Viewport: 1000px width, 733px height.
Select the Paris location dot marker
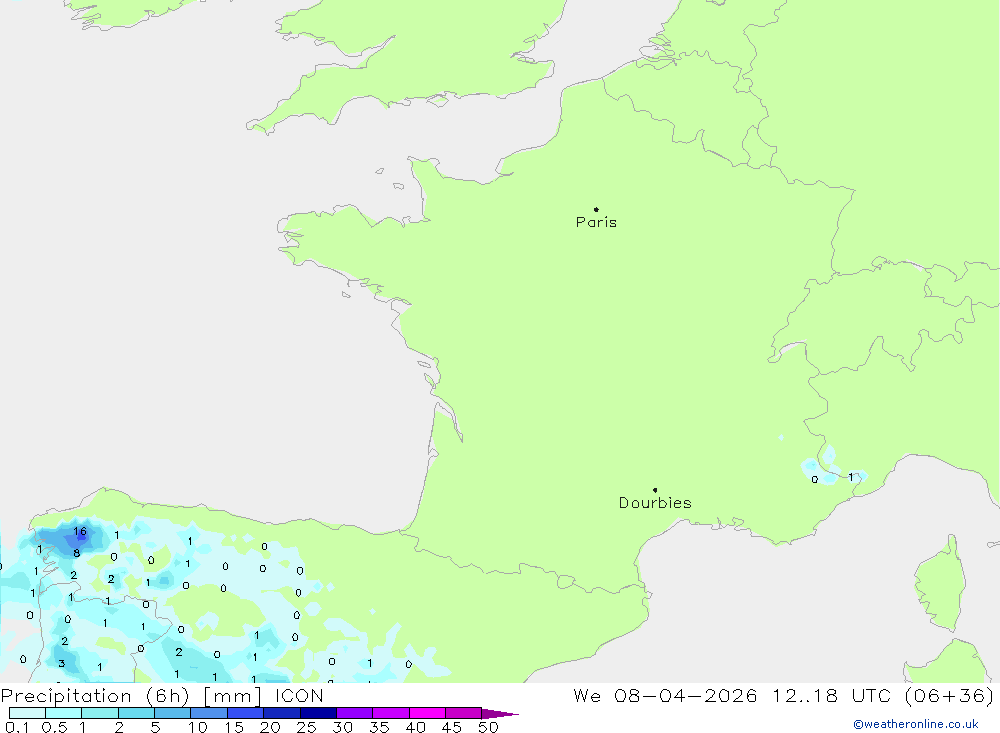(x=596, y=209)
